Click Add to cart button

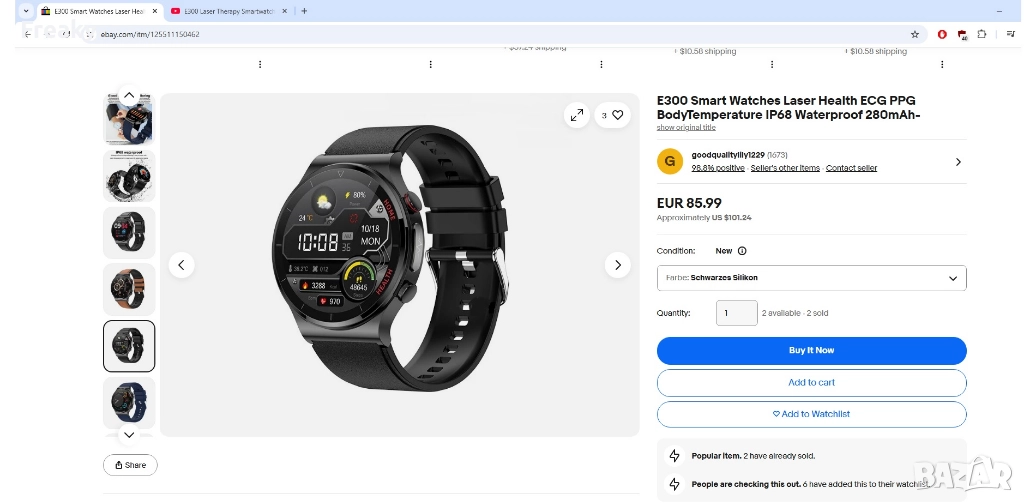point(811,383)
